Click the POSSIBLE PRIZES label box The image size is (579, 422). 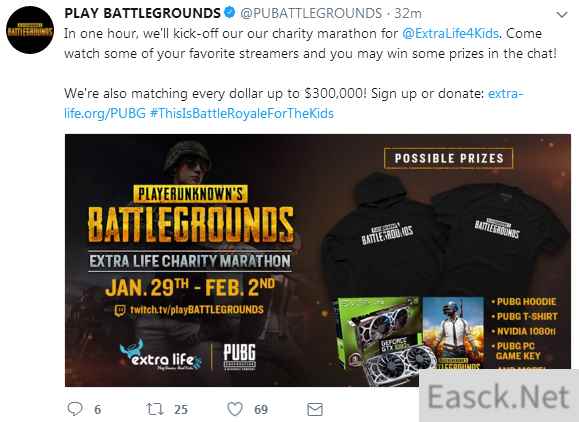[x=449, y=158]
